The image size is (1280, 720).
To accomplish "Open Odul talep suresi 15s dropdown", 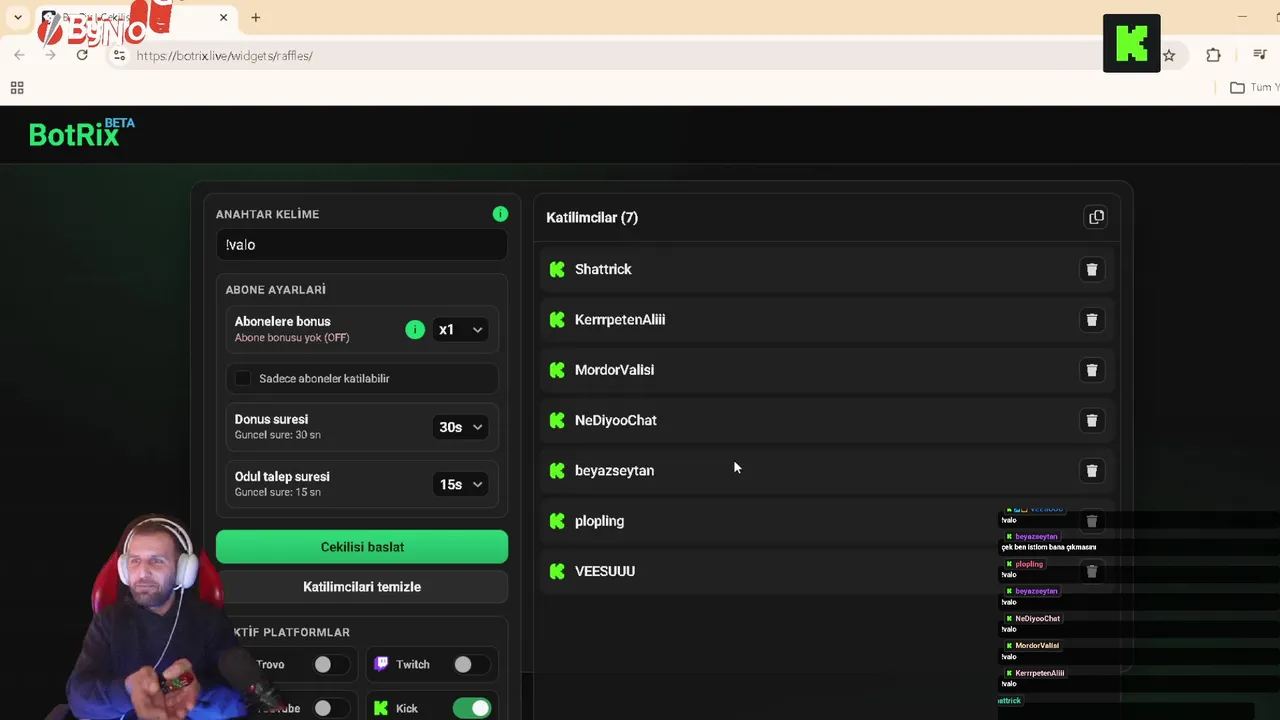I will (x=460, y=484).
